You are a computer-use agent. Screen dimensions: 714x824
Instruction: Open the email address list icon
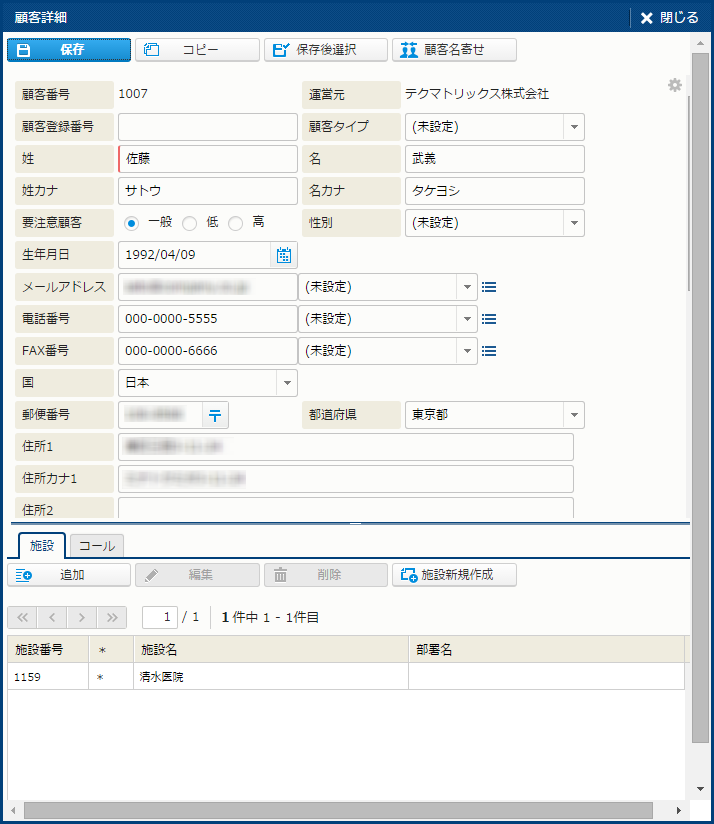click(489, 287)
